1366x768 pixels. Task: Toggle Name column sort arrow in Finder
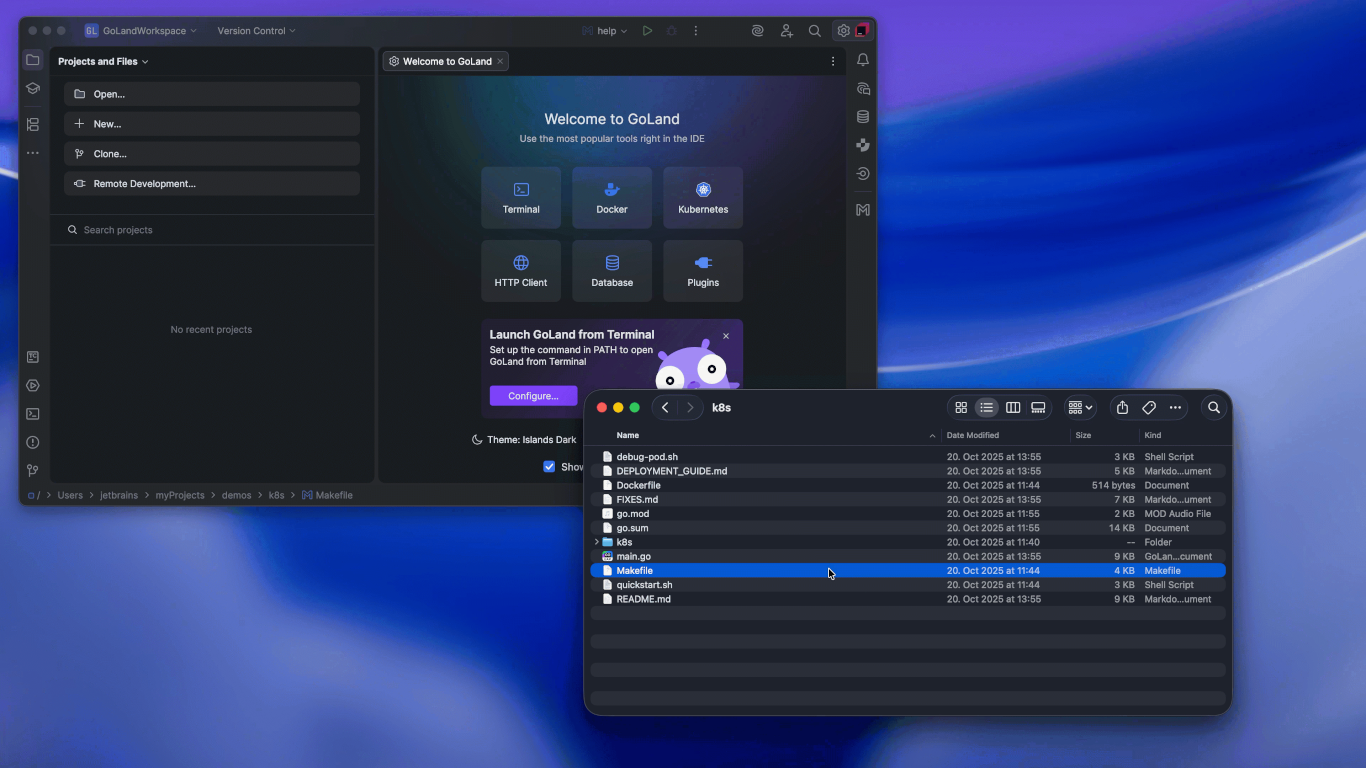coord(932,436)
